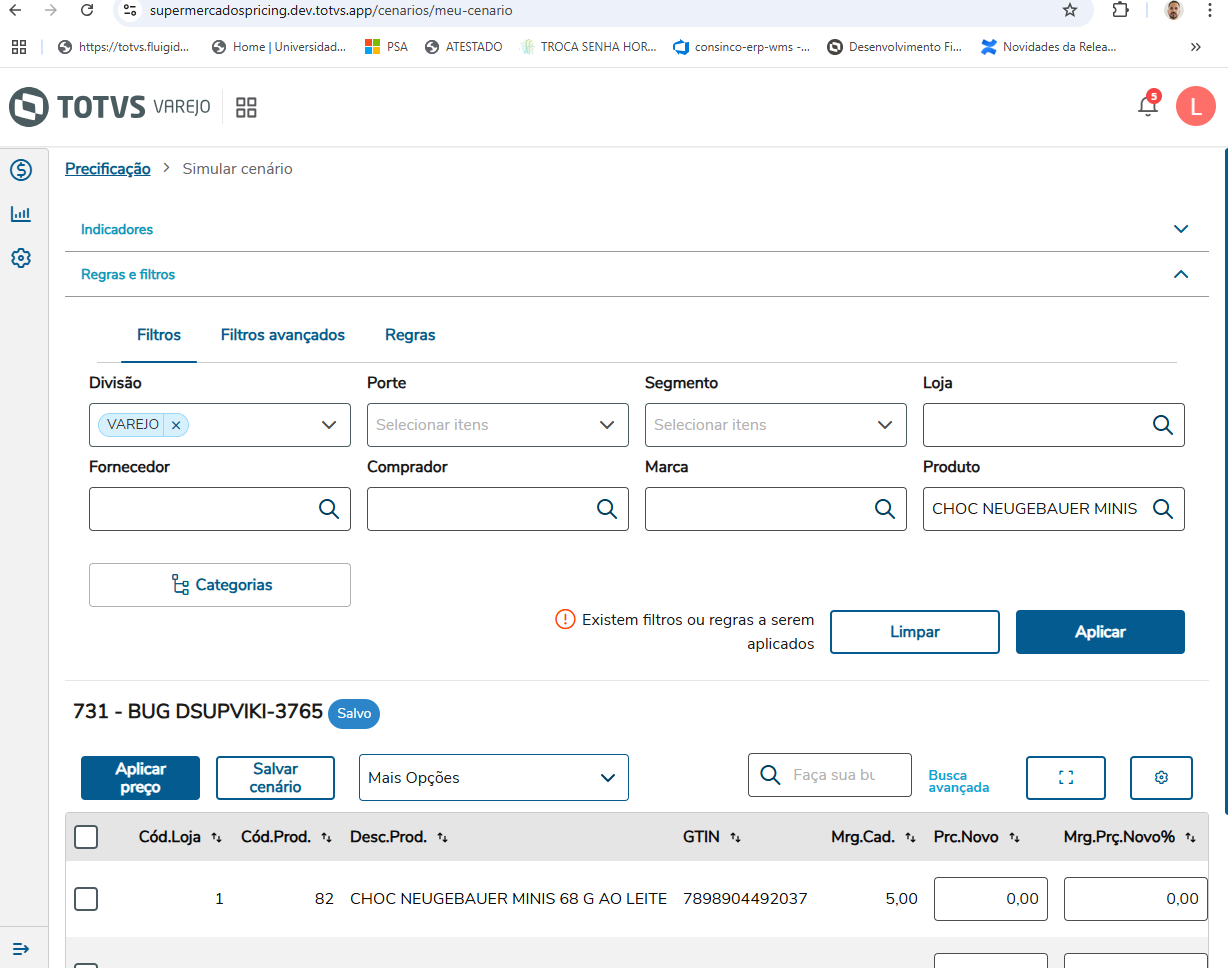1228x968 pixels.
Task: Reload the browser page
Action: pos(87,10)
